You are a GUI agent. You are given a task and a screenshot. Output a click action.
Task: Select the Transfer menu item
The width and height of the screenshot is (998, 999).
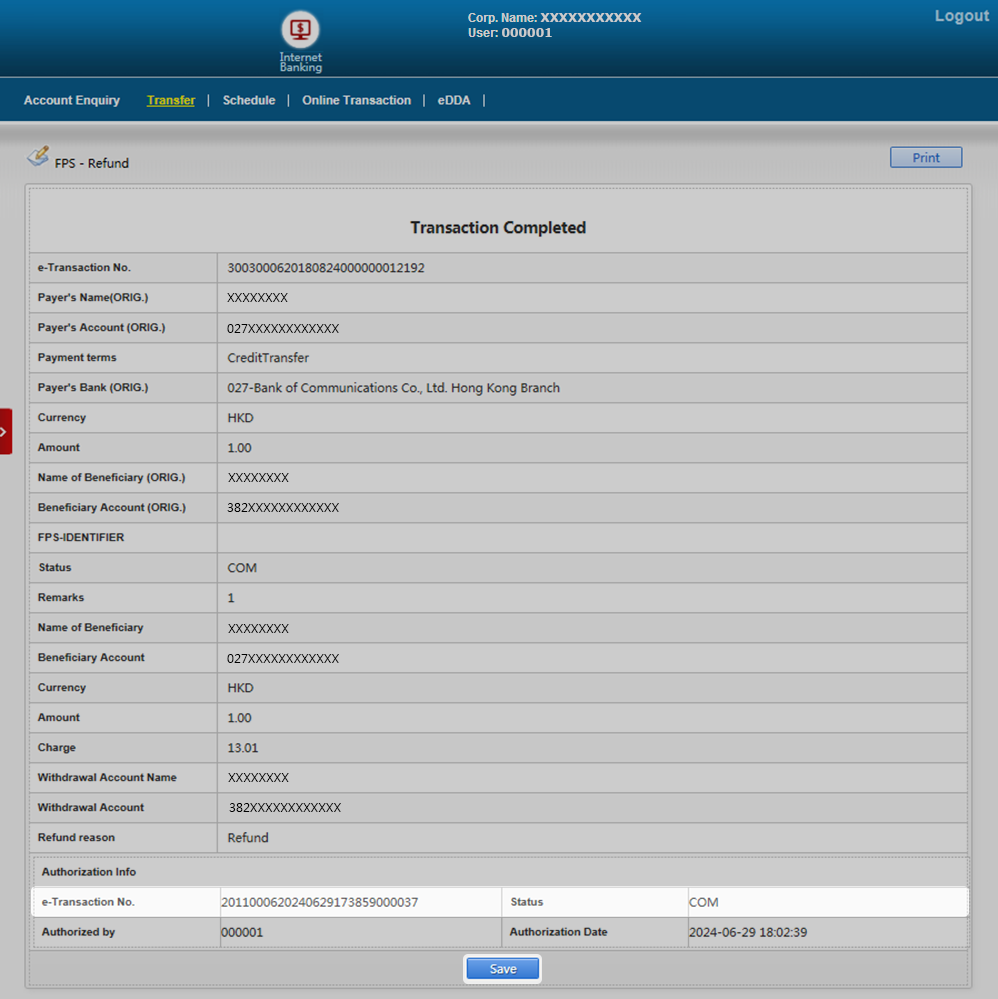coord(171,100)
